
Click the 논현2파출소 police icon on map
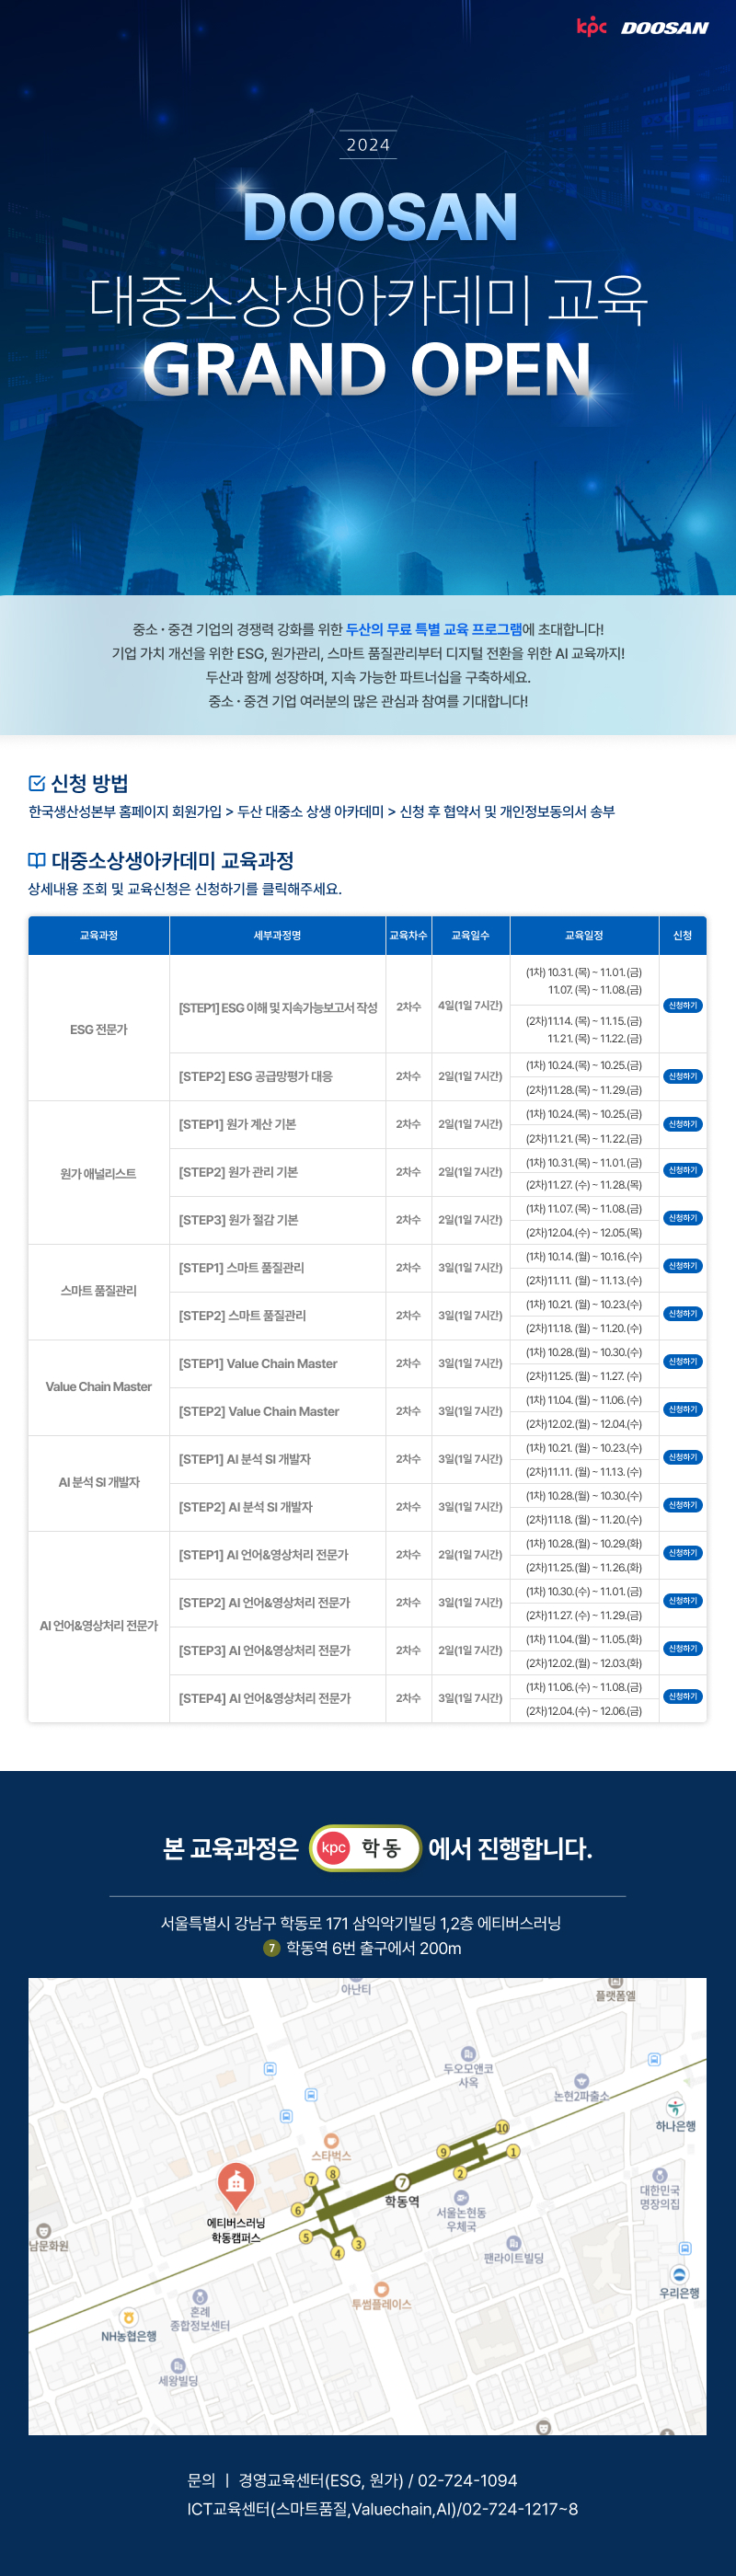(x=581, y=2082)
